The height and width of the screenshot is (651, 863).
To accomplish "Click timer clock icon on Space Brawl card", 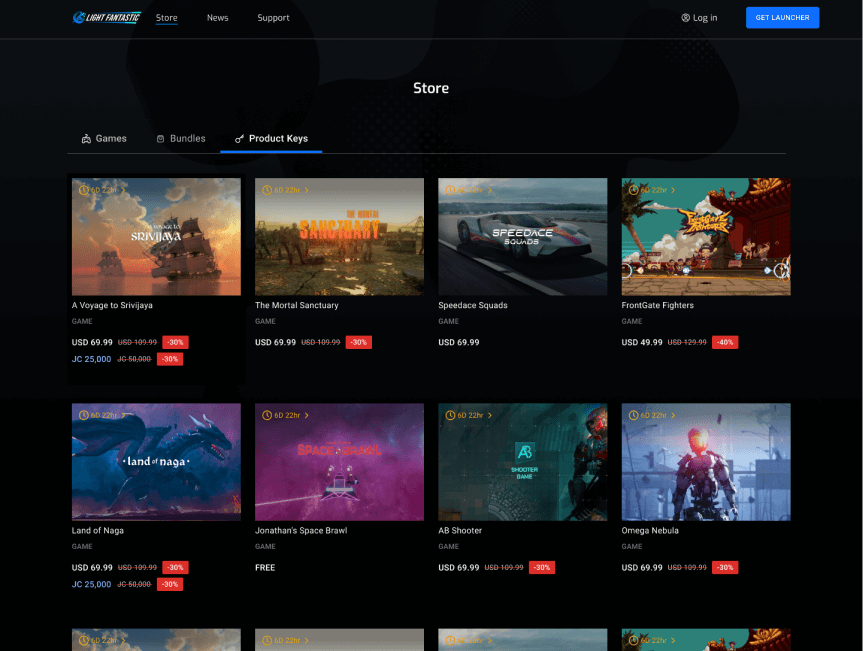I will [267, 415].
